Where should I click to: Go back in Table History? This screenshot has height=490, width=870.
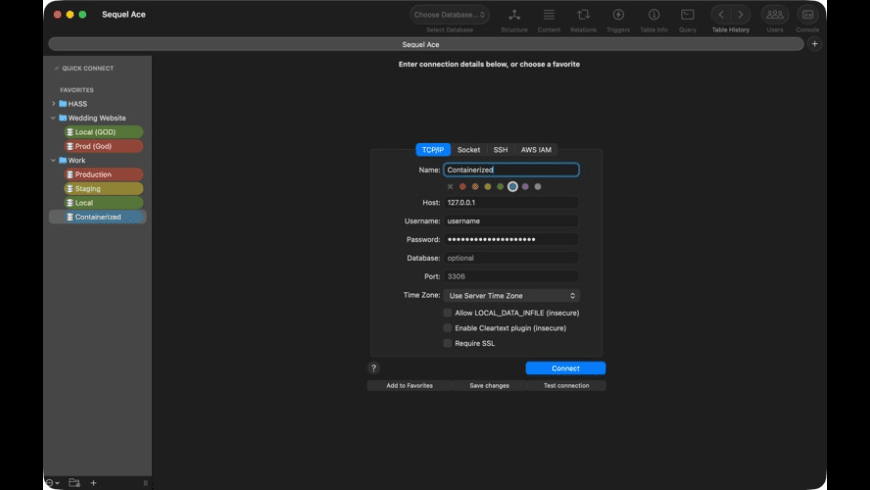click(721, 15)
